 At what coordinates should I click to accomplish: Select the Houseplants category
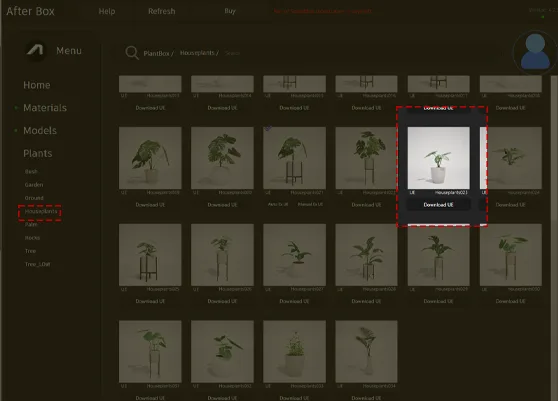tap(41, 211)
